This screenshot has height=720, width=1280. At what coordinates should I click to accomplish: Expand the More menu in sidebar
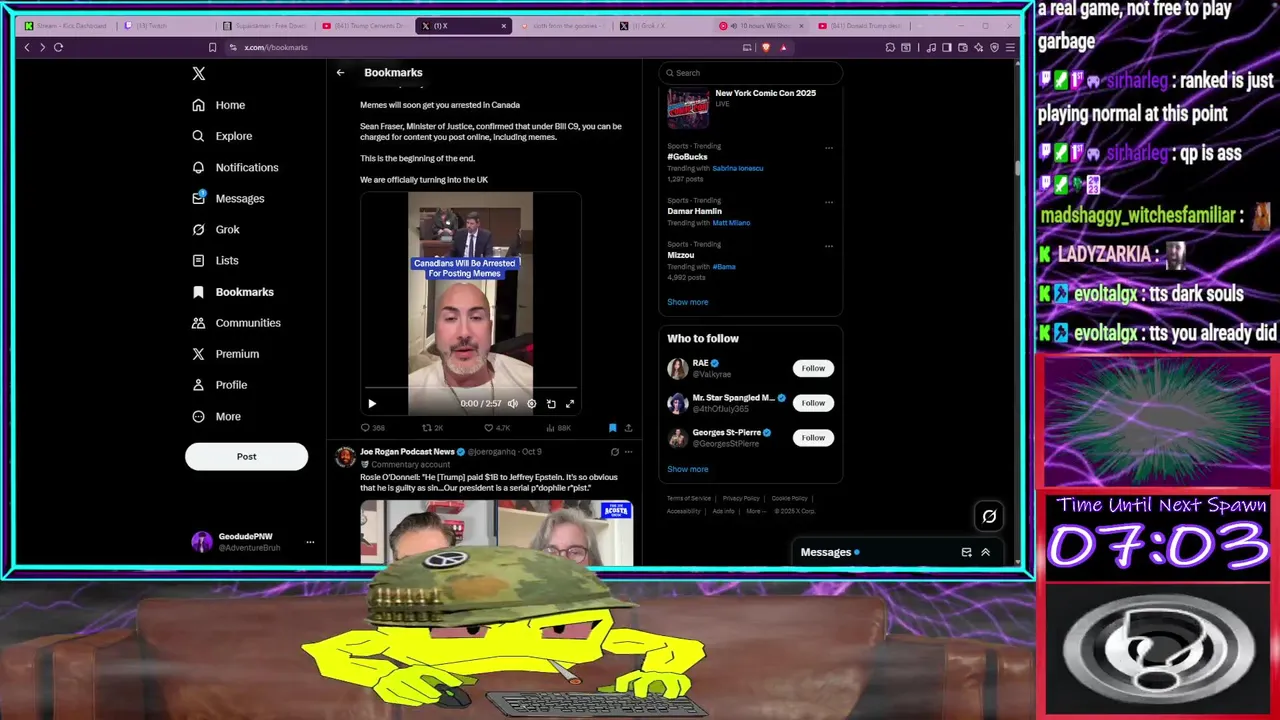coord(217,416)
